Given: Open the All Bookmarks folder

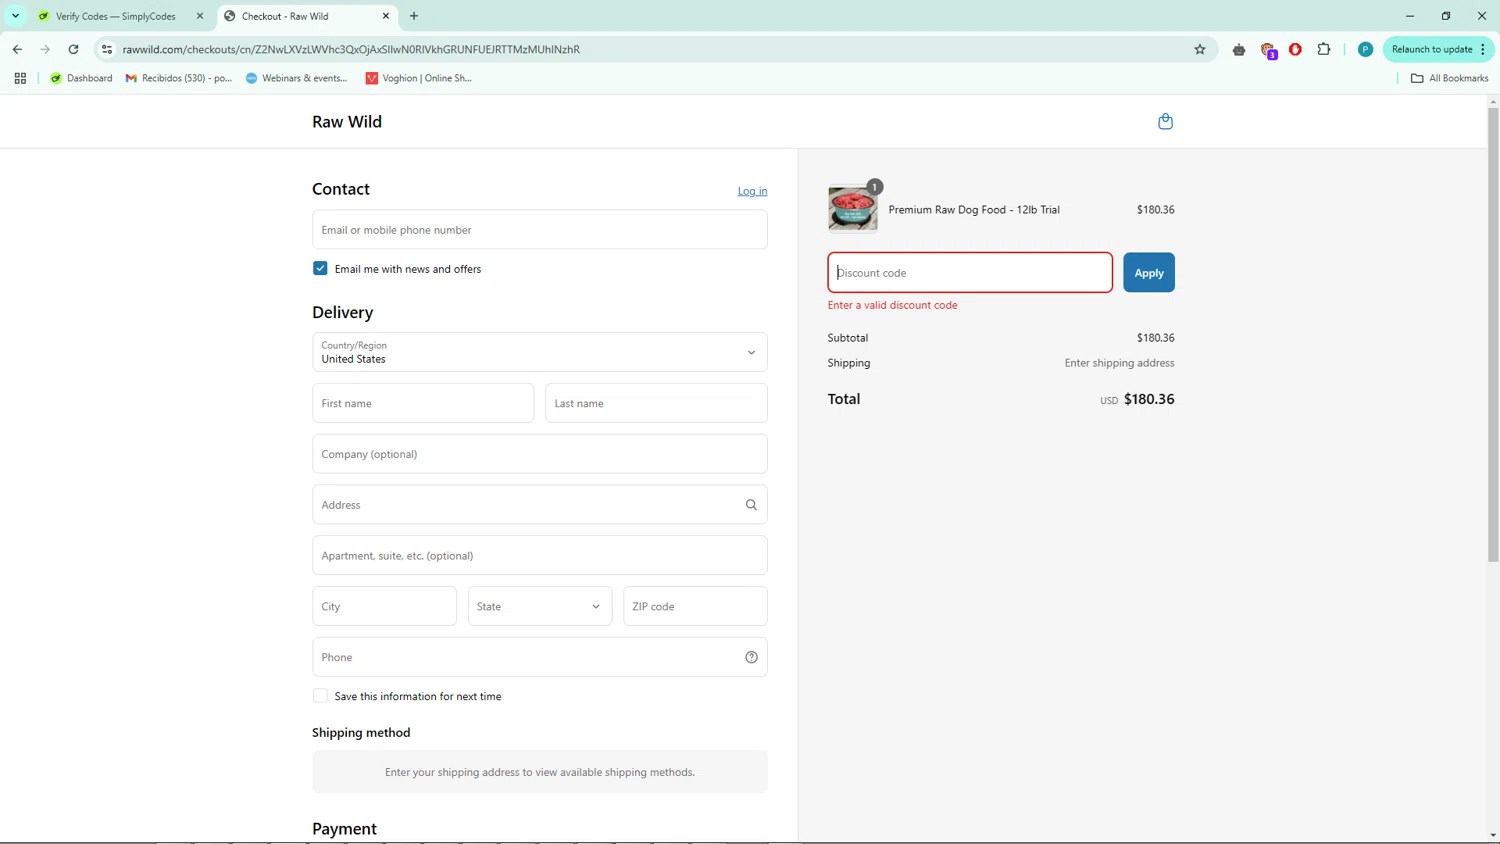Looking at the screenshot, I should (1449, 78).
